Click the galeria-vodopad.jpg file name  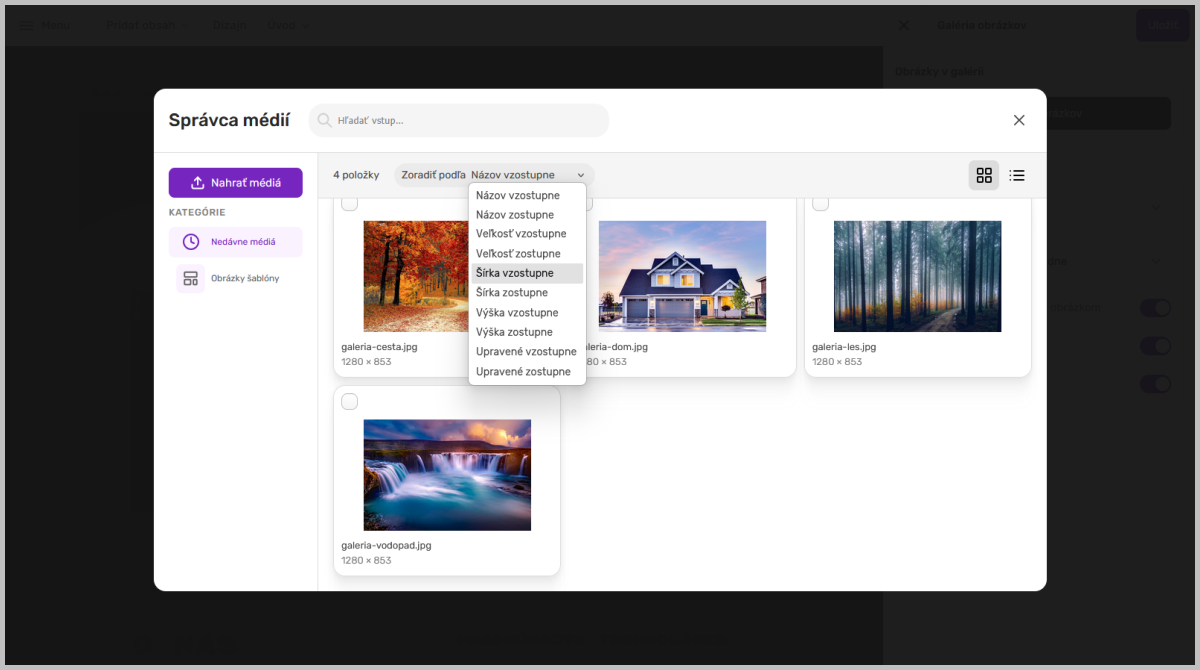click(x=386, y=546)
